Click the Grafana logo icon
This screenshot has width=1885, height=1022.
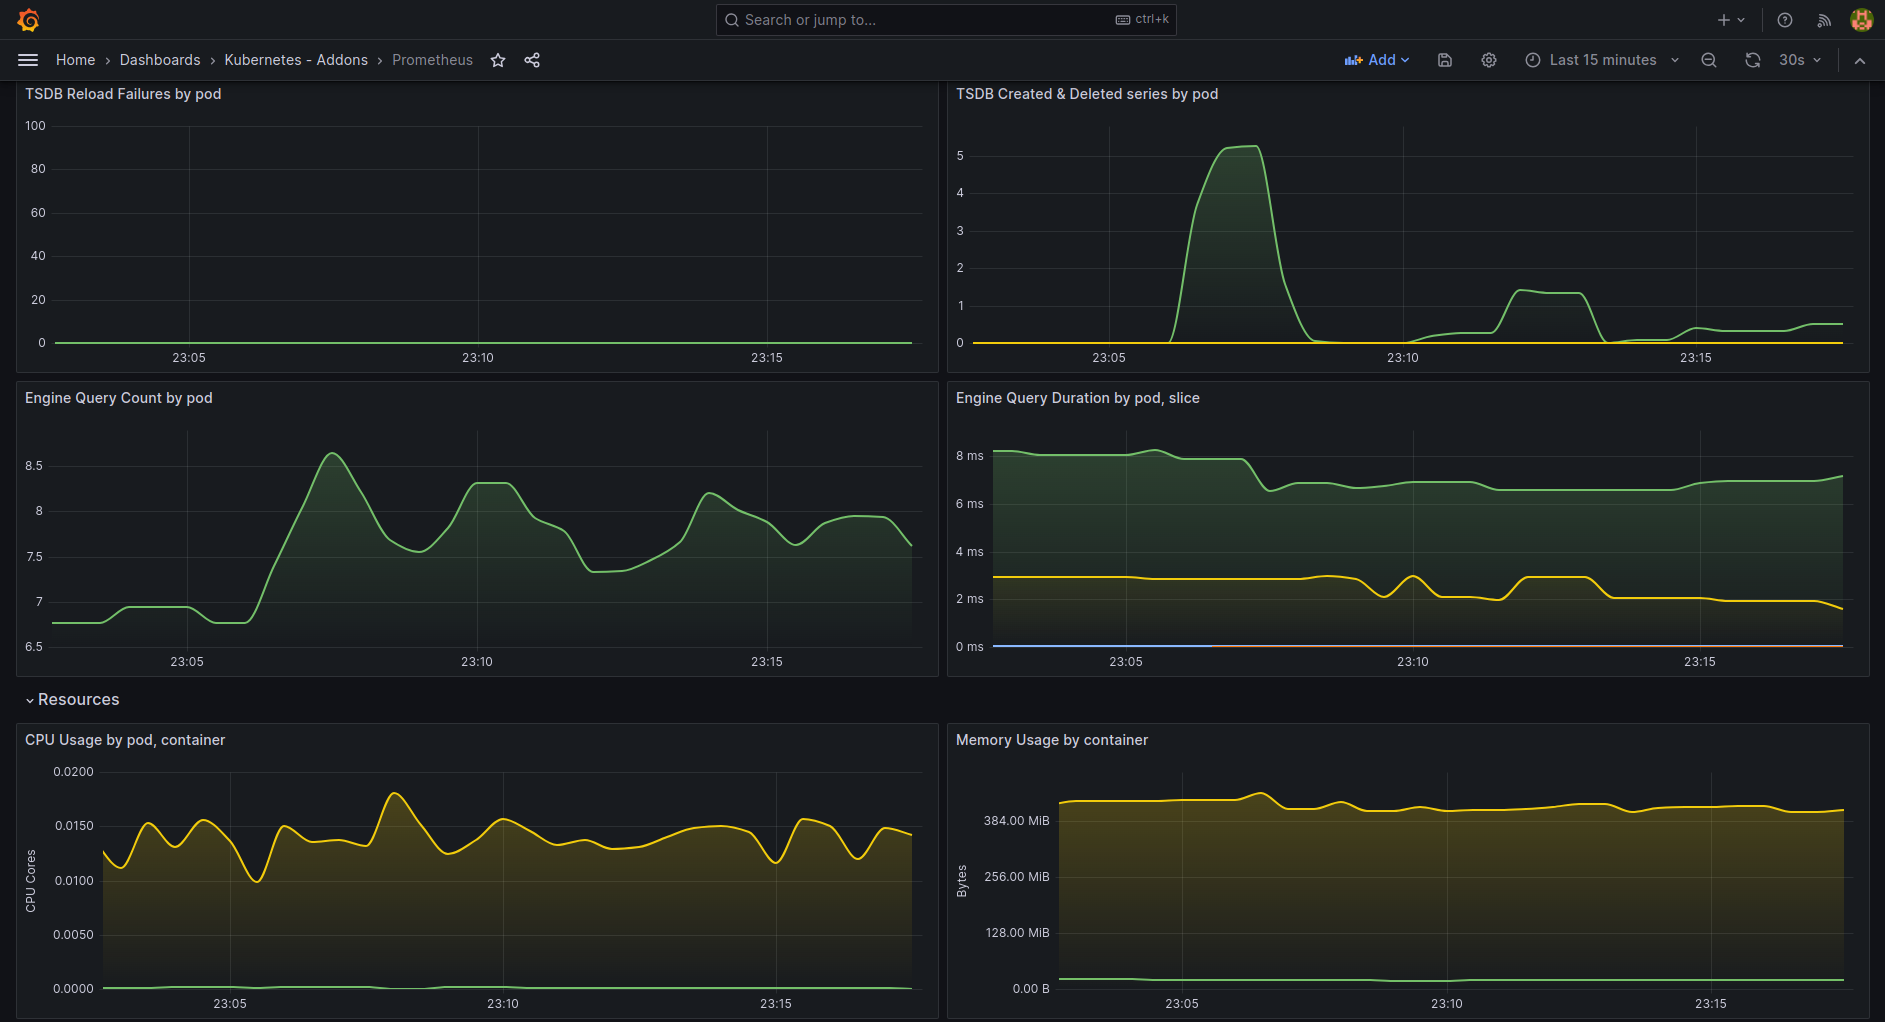(28, 20)
